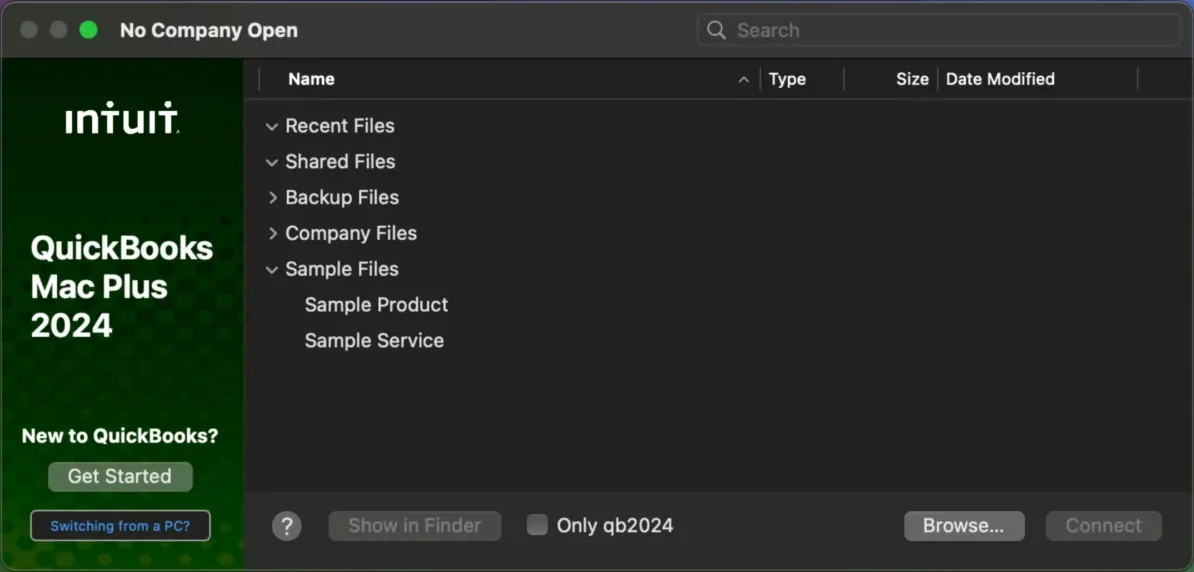Focus the Search input field
This screenshot has width=1194, height=572.
point(950,30)
